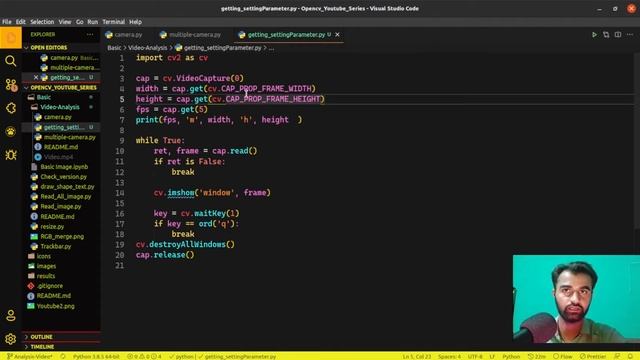This screenshot has width=640, height=360.
Task: Close getting_se... entry in Open Editors
Action: tap(36, 77)
